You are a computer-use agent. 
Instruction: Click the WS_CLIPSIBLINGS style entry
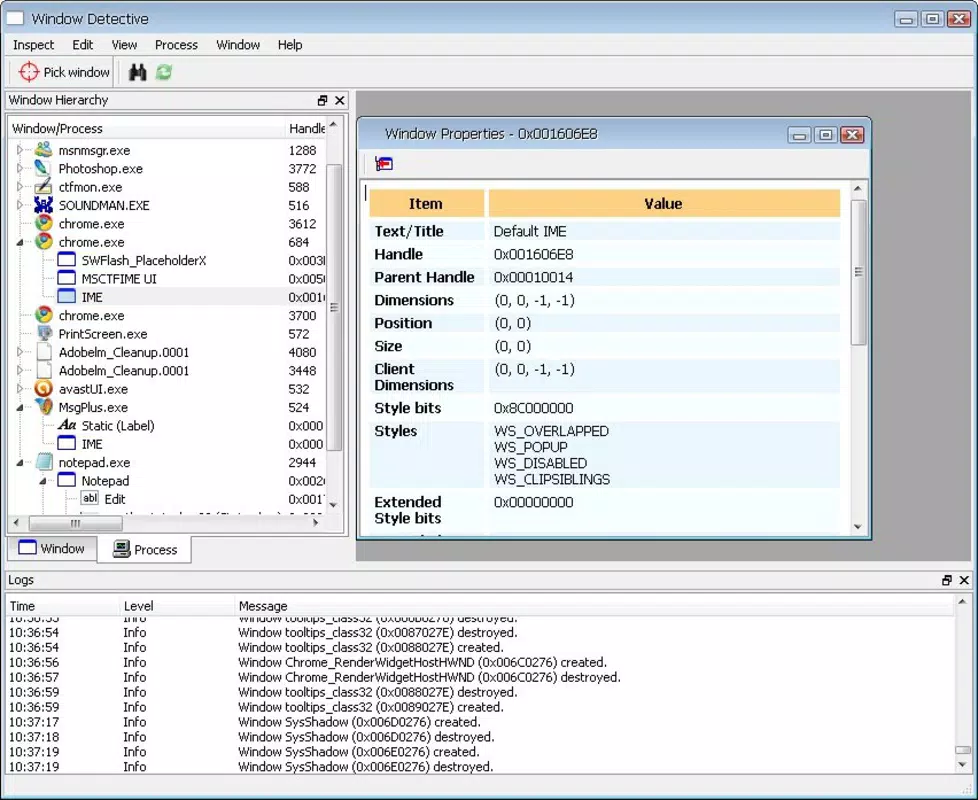coord(552,480)
